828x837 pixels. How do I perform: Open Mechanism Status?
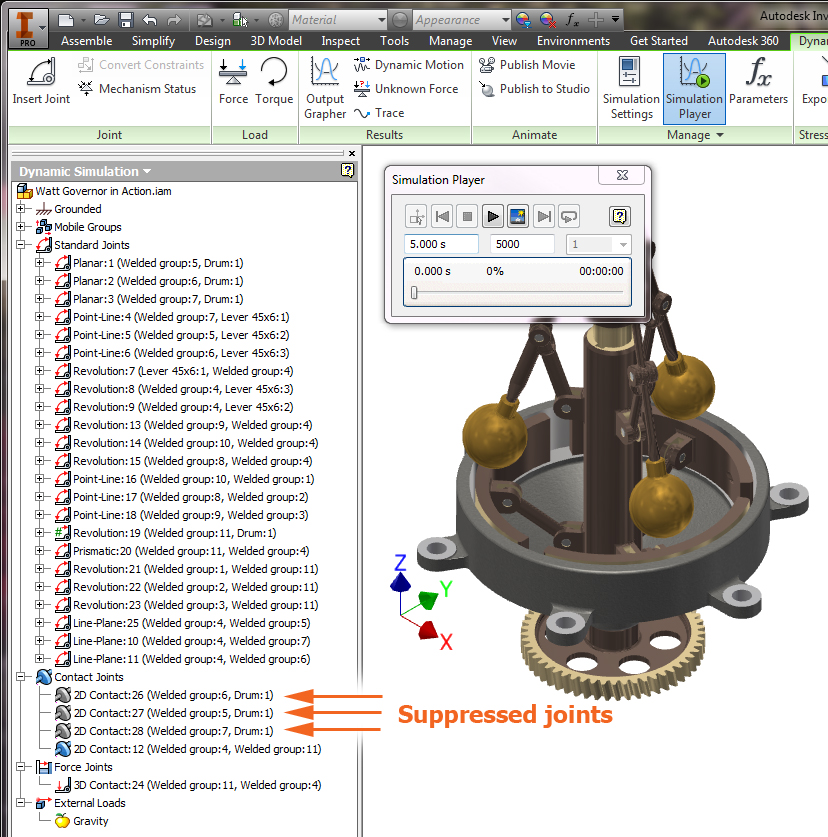[137, 89]
